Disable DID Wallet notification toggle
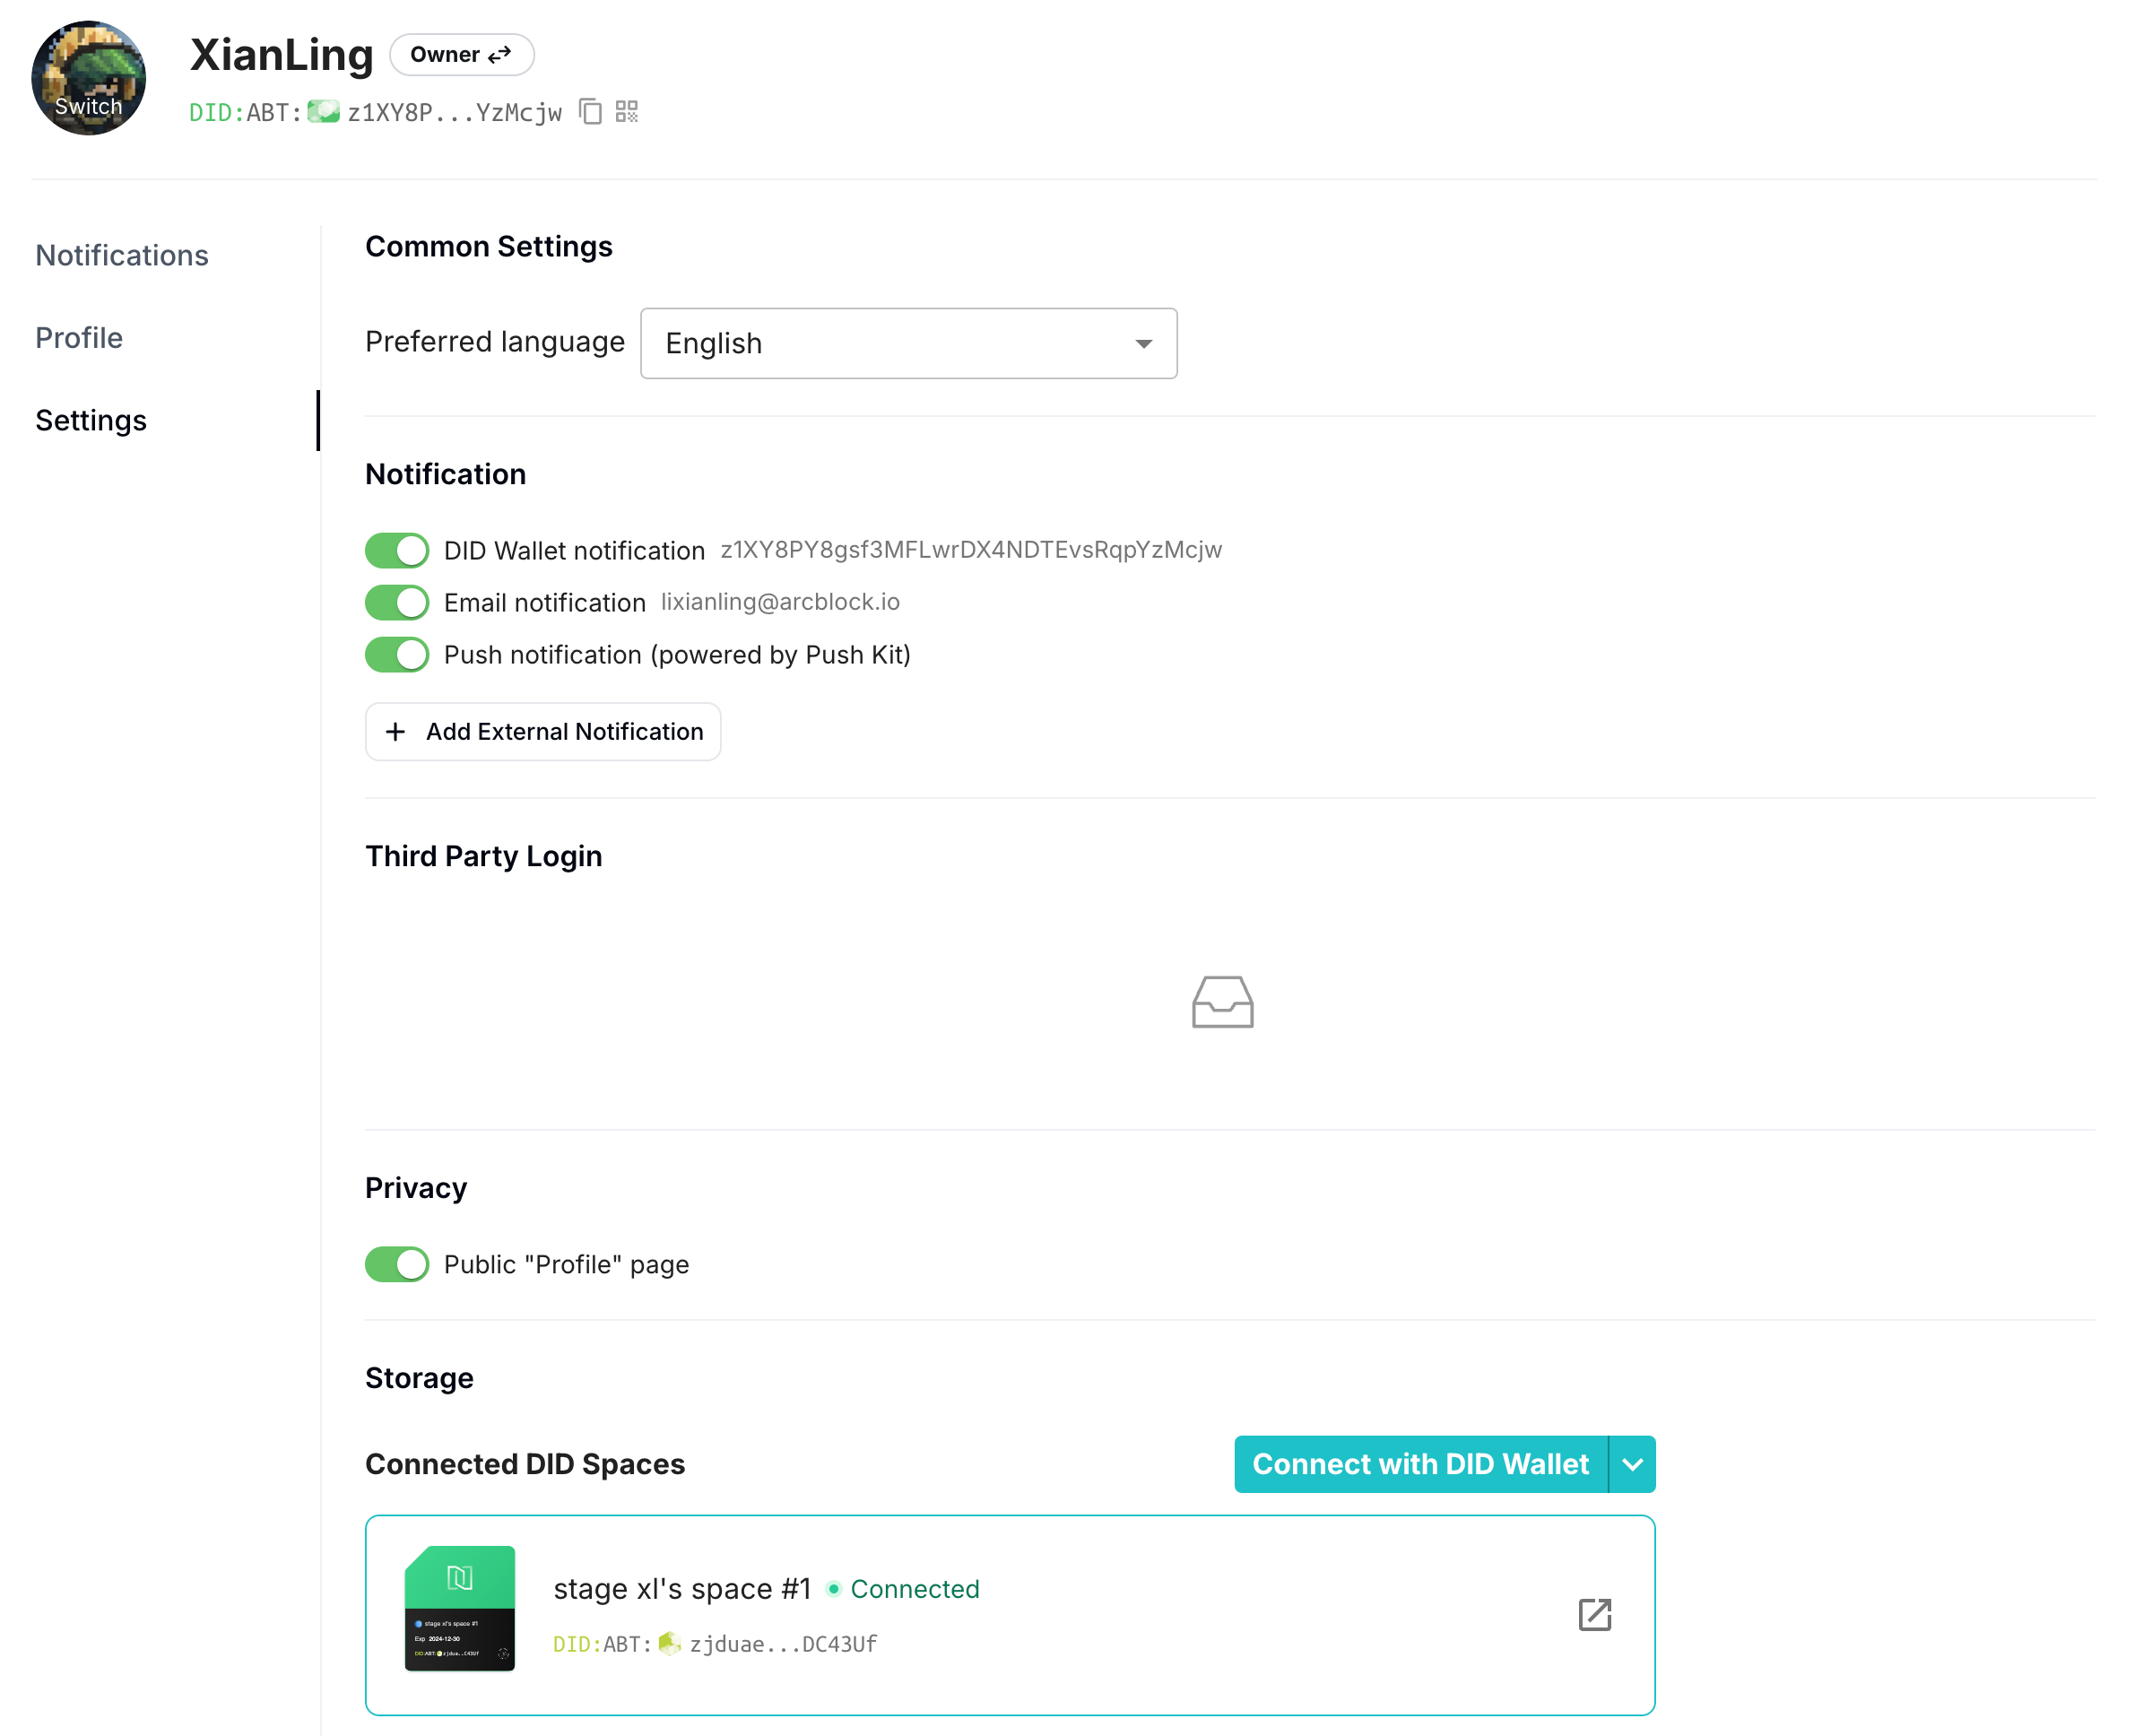Image resolution: width=2143 pixels, height=1736 pixels. point(397,551)
